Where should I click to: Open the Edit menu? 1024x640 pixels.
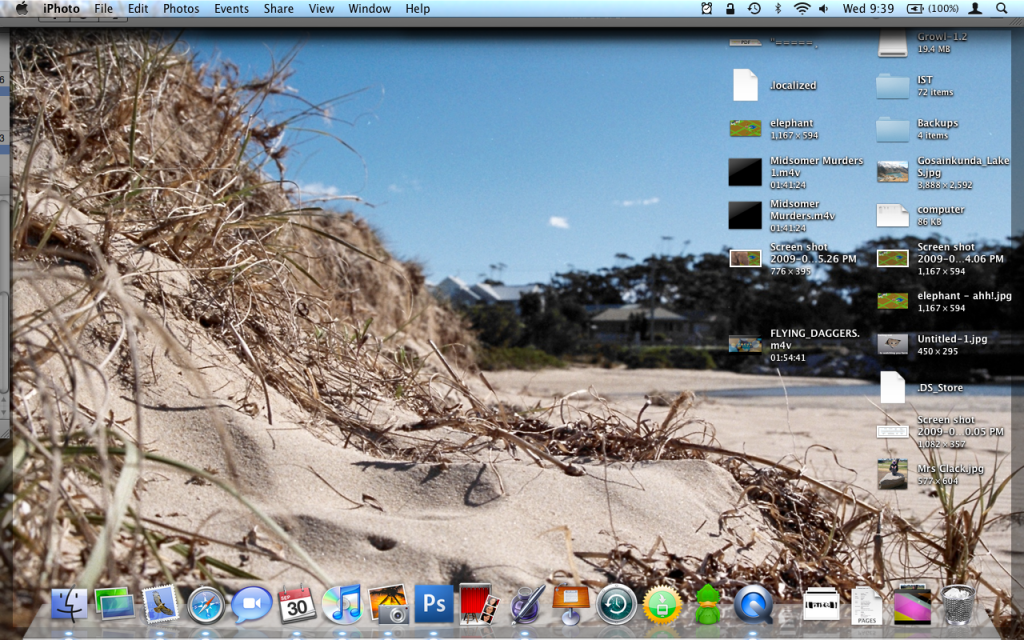138,8
